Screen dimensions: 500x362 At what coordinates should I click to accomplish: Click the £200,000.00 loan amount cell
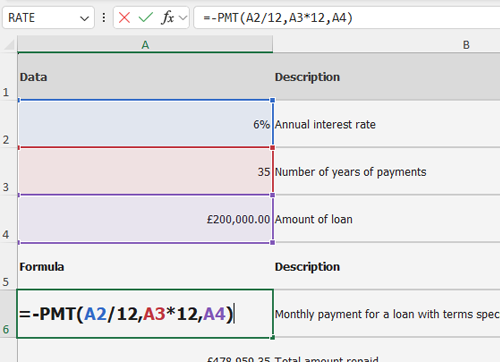click(x=145, y=219)
